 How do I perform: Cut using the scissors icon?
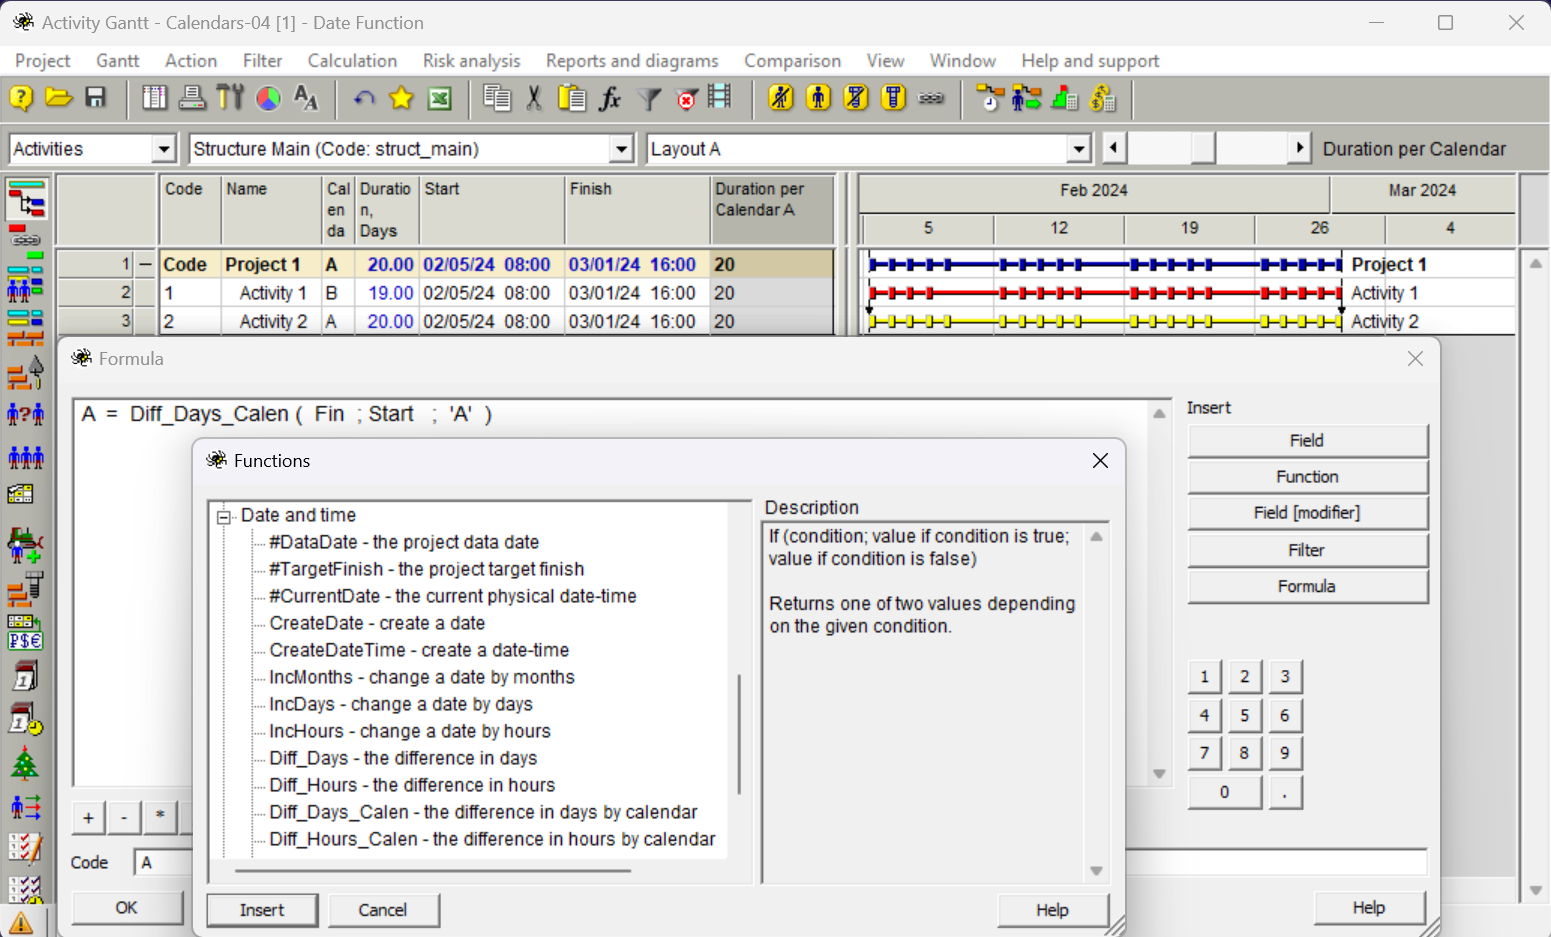point(534,98)
